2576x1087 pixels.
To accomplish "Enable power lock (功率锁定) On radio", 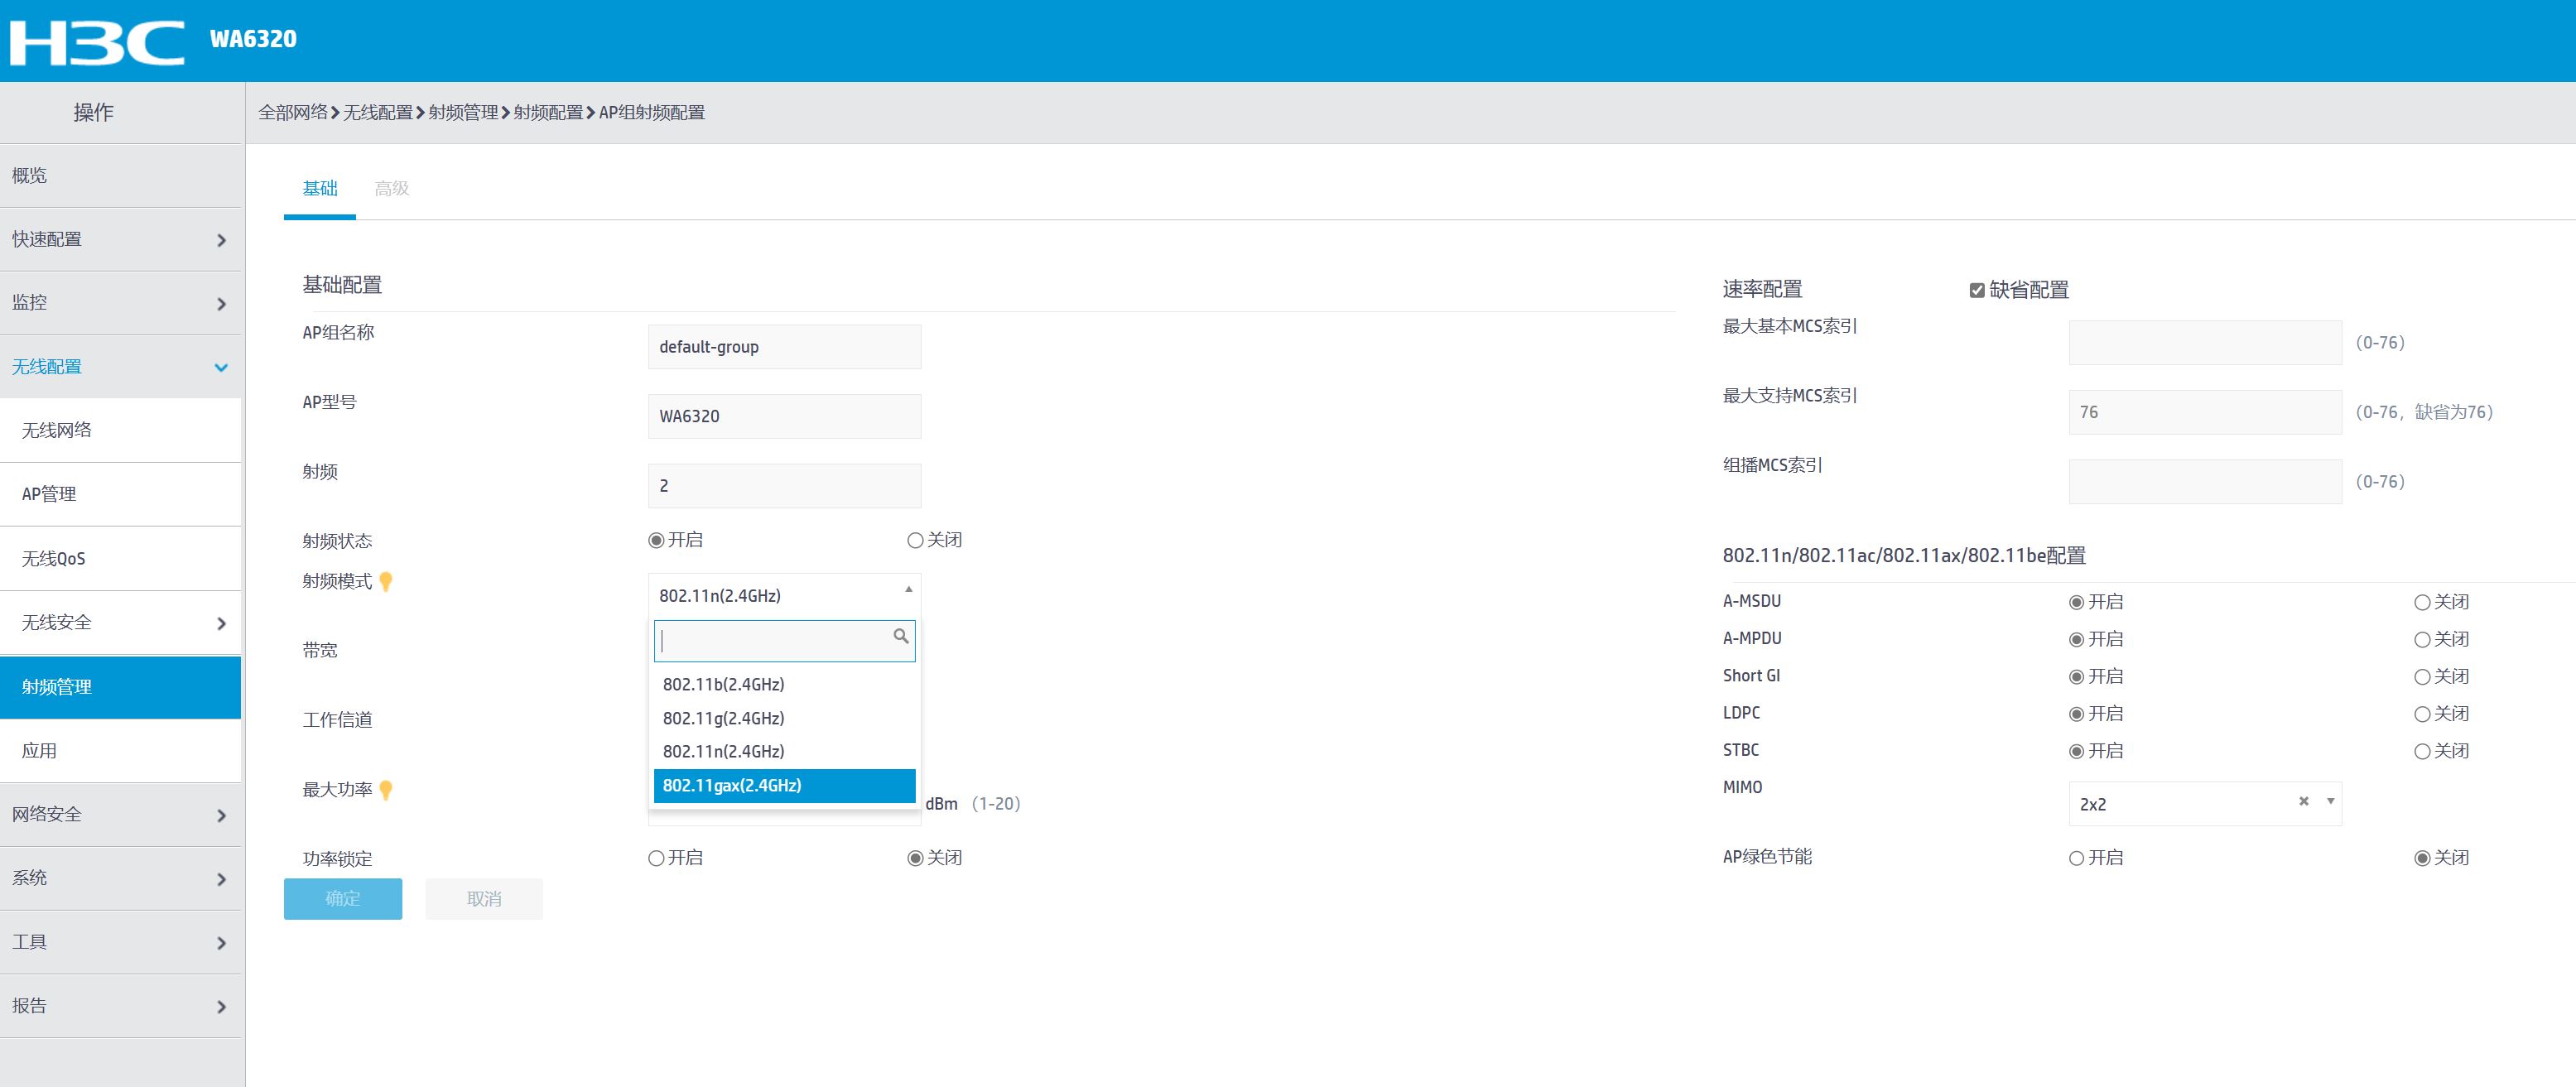I will coord(657,859).
